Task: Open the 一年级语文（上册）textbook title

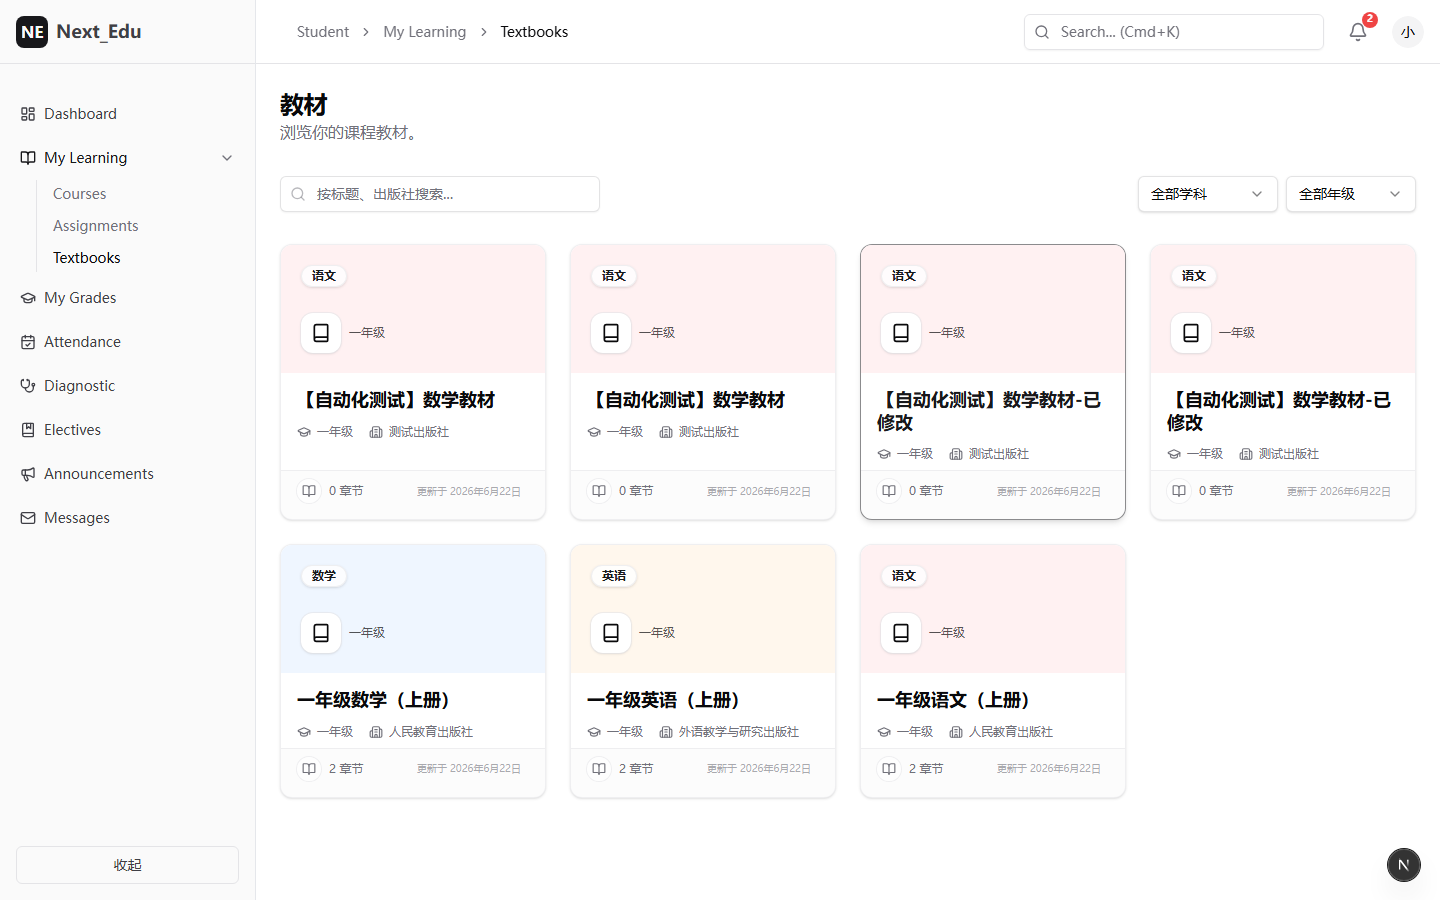Action: click(956, 700)
